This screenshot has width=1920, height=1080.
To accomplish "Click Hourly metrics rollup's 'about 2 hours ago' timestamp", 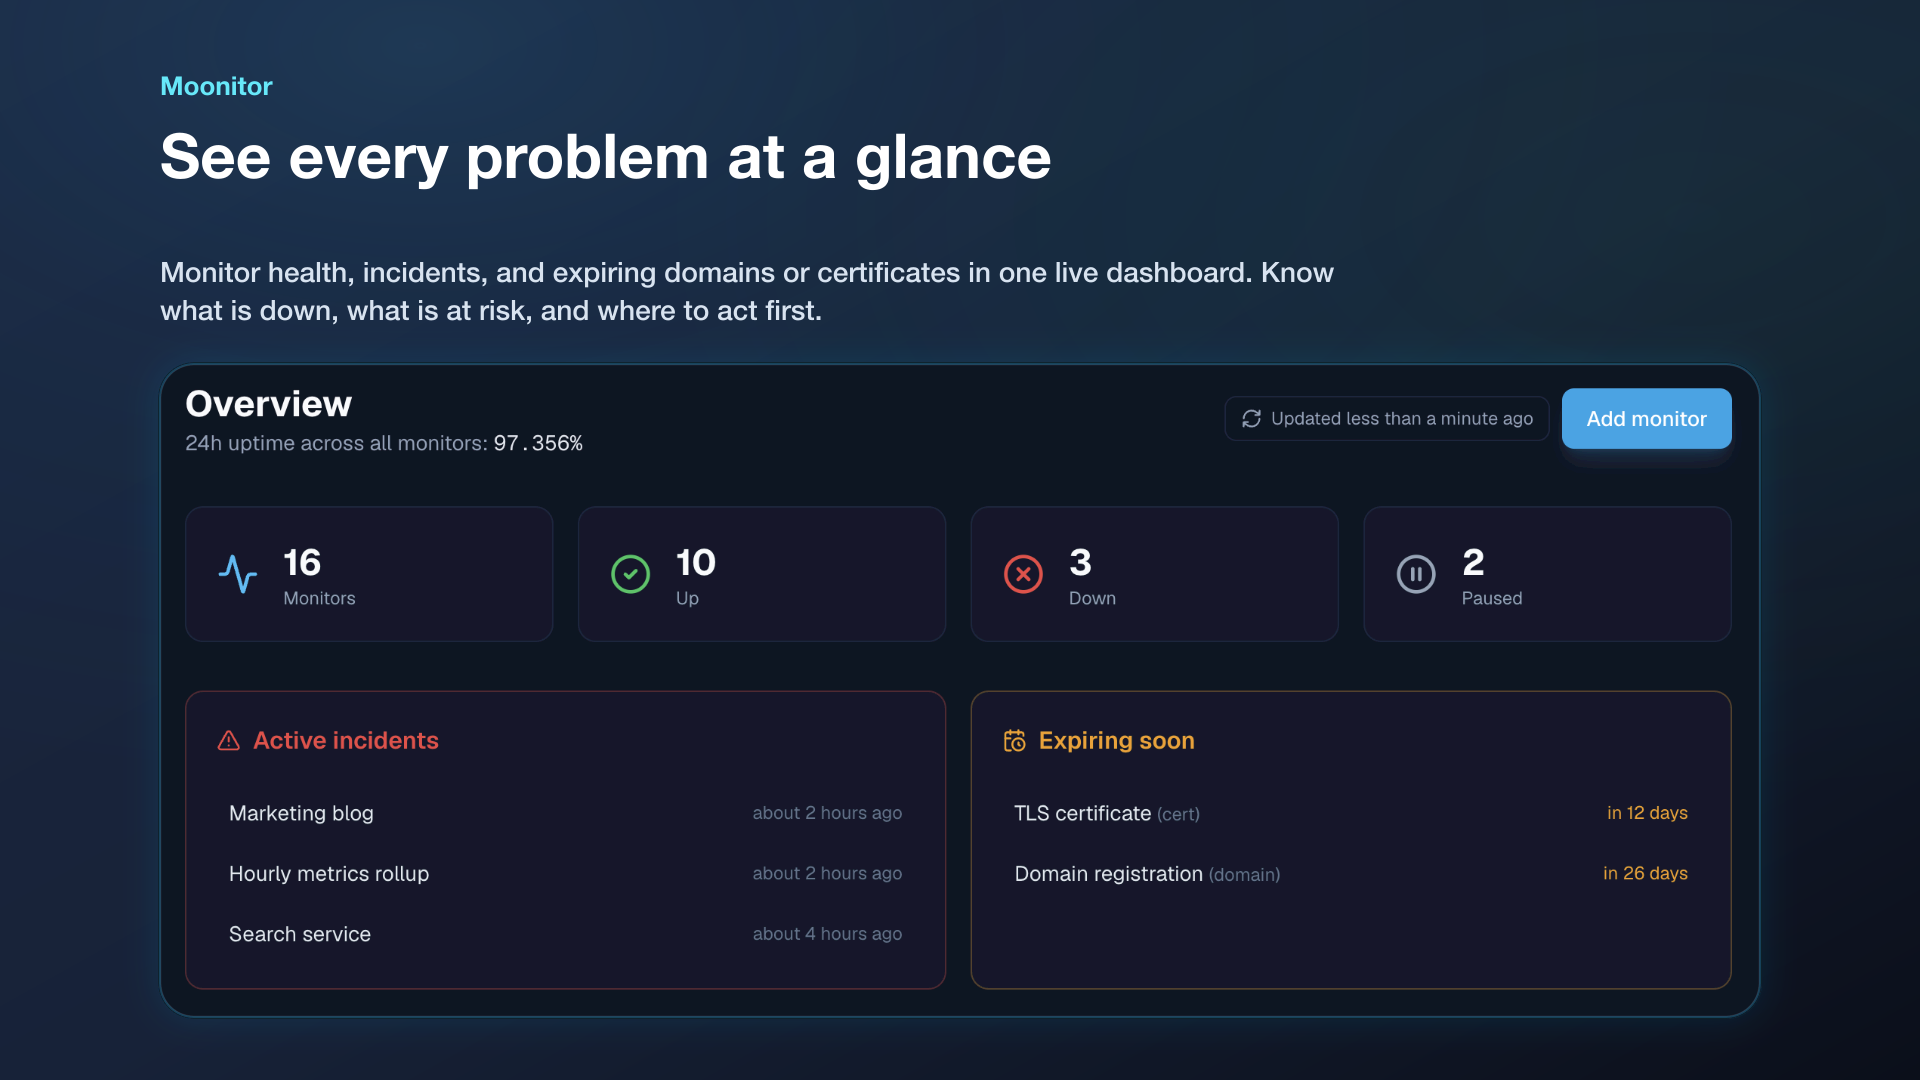I will [827, 873].
